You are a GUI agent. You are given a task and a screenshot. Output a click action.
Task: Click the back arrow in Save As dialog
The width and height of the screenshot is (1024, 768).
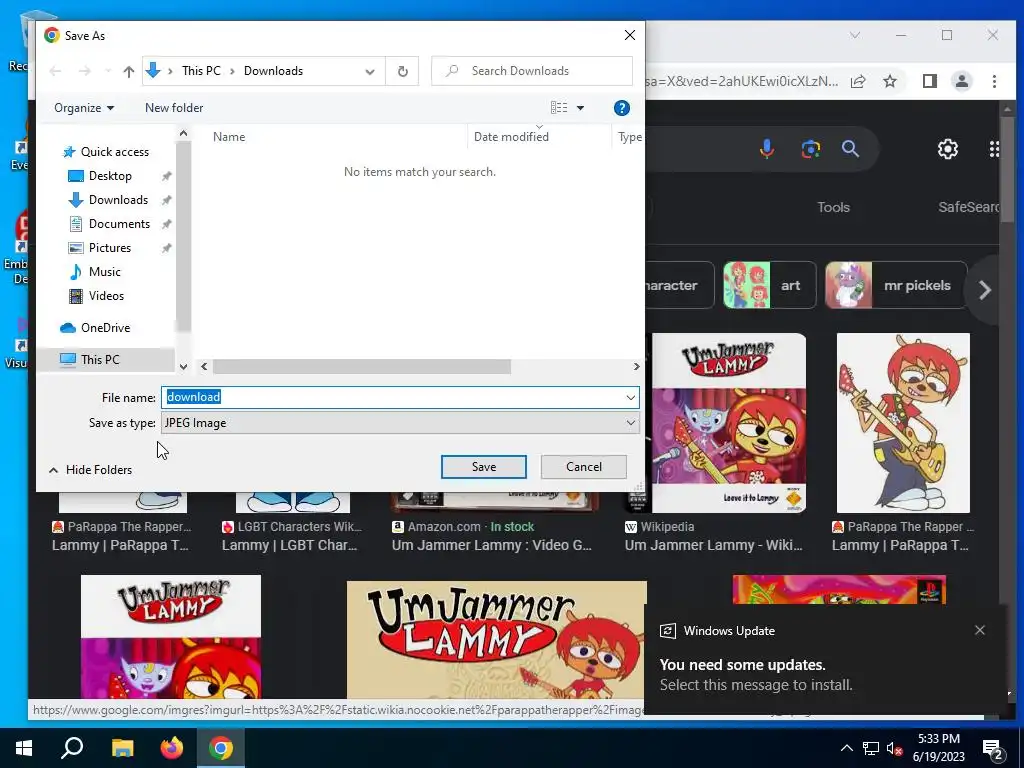point(56,71)
